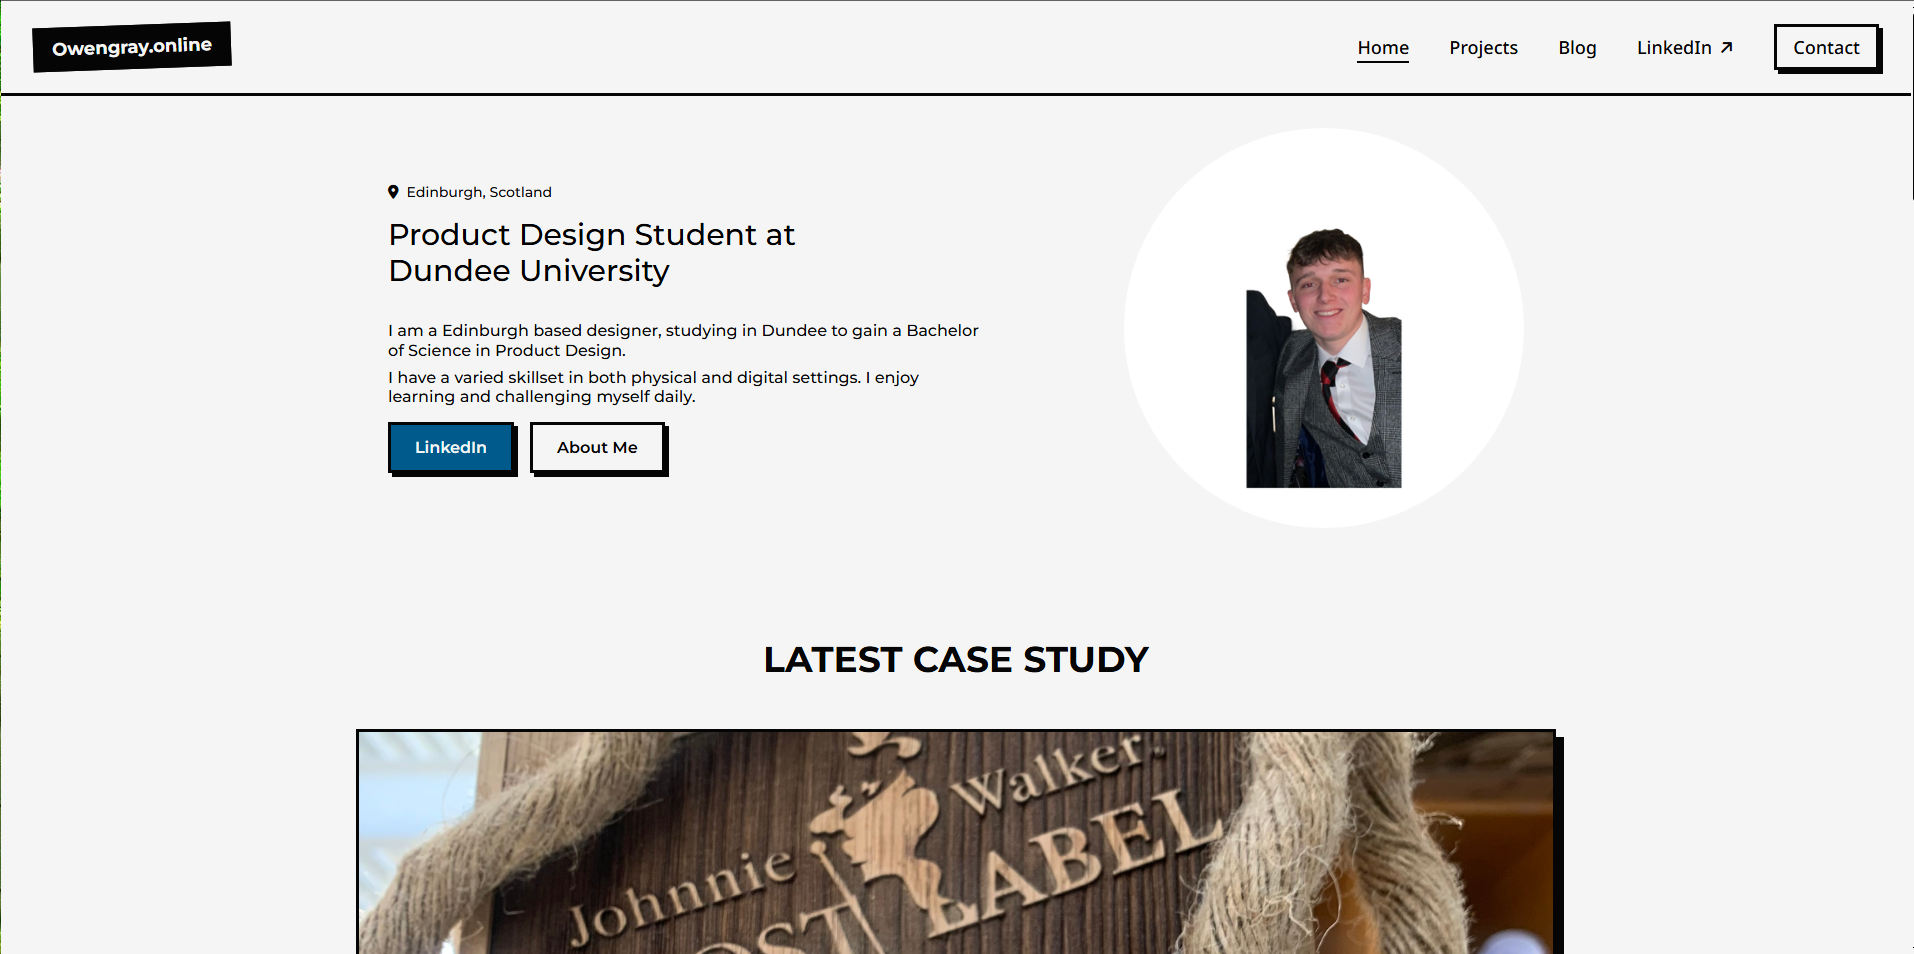Open the Blog nav link
Viewport: 1914px width, 954px height.
(1577, 48)
